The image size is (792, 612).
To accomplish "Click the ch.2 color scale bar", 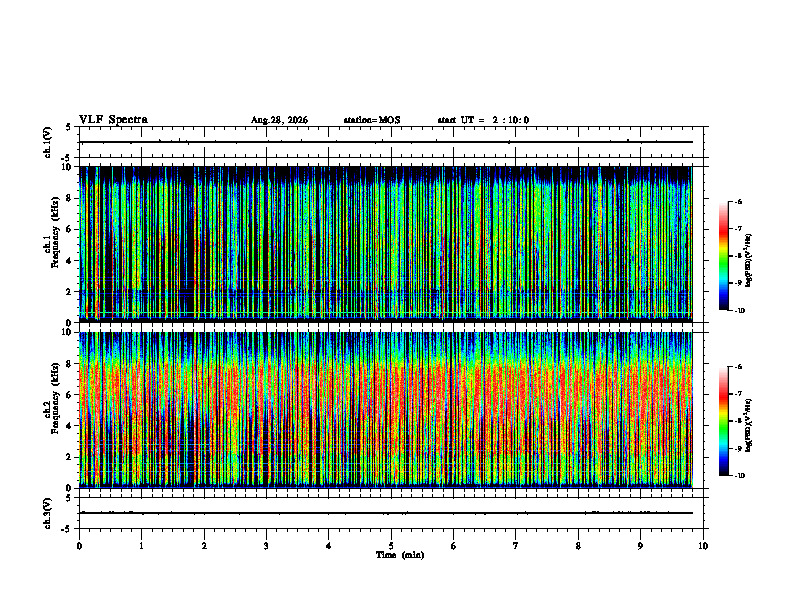I will (723, 421).
